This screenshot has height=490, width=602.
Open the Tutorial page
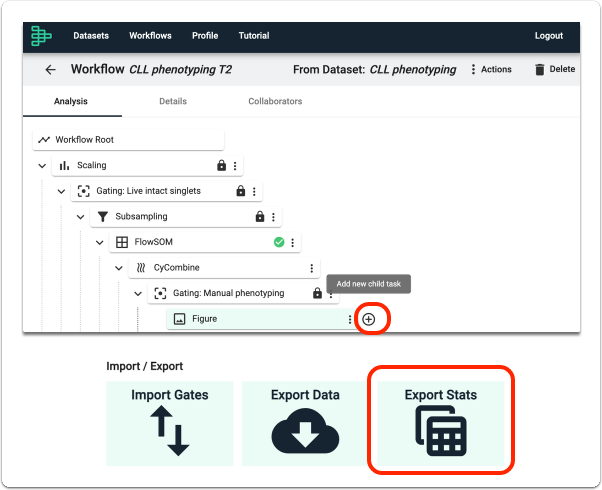(x=254, y=36)
